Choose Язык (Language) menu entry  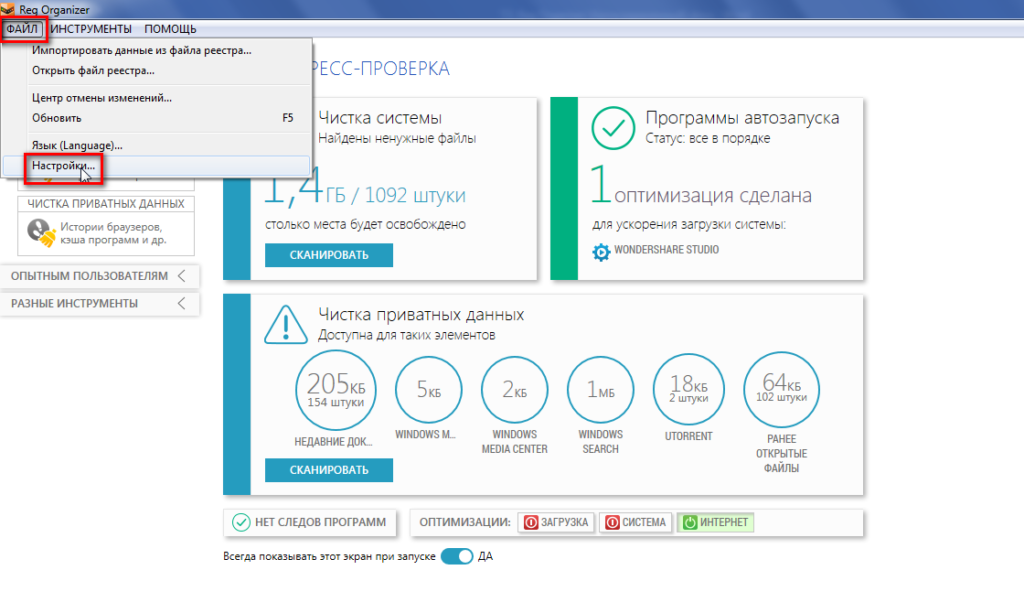78,145
